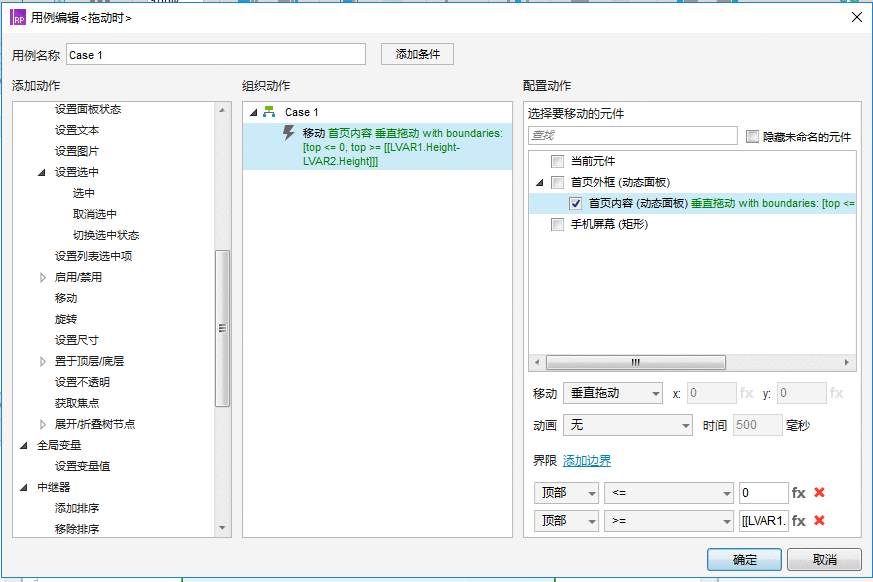Click the 用例名称 Case 1 input field
Viewport: 873px width, 582px height.
click(x=216, y=55)
